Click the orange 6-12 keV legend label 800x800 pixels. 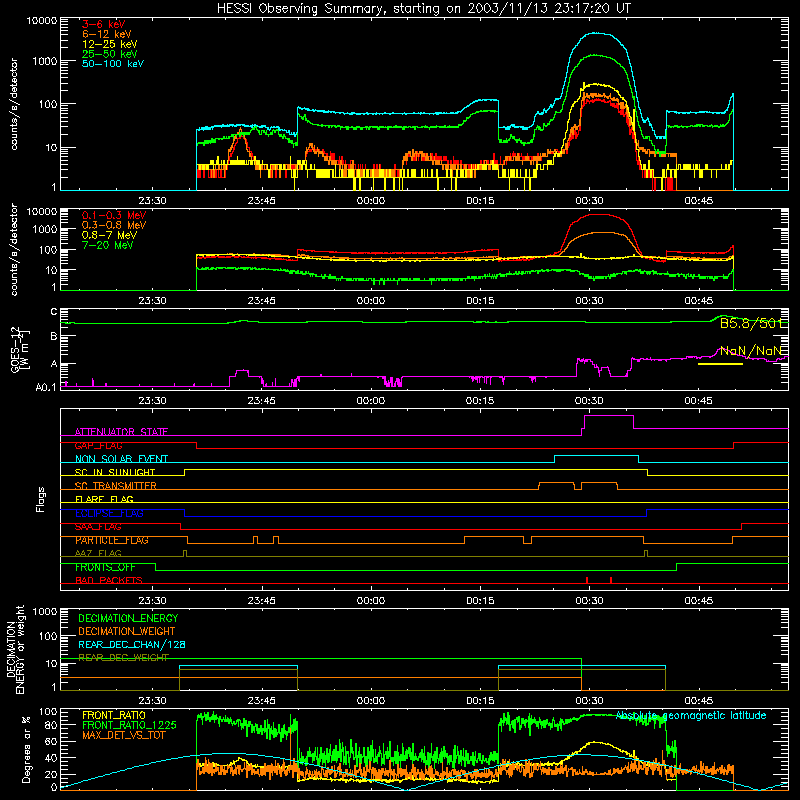[107, 34]
